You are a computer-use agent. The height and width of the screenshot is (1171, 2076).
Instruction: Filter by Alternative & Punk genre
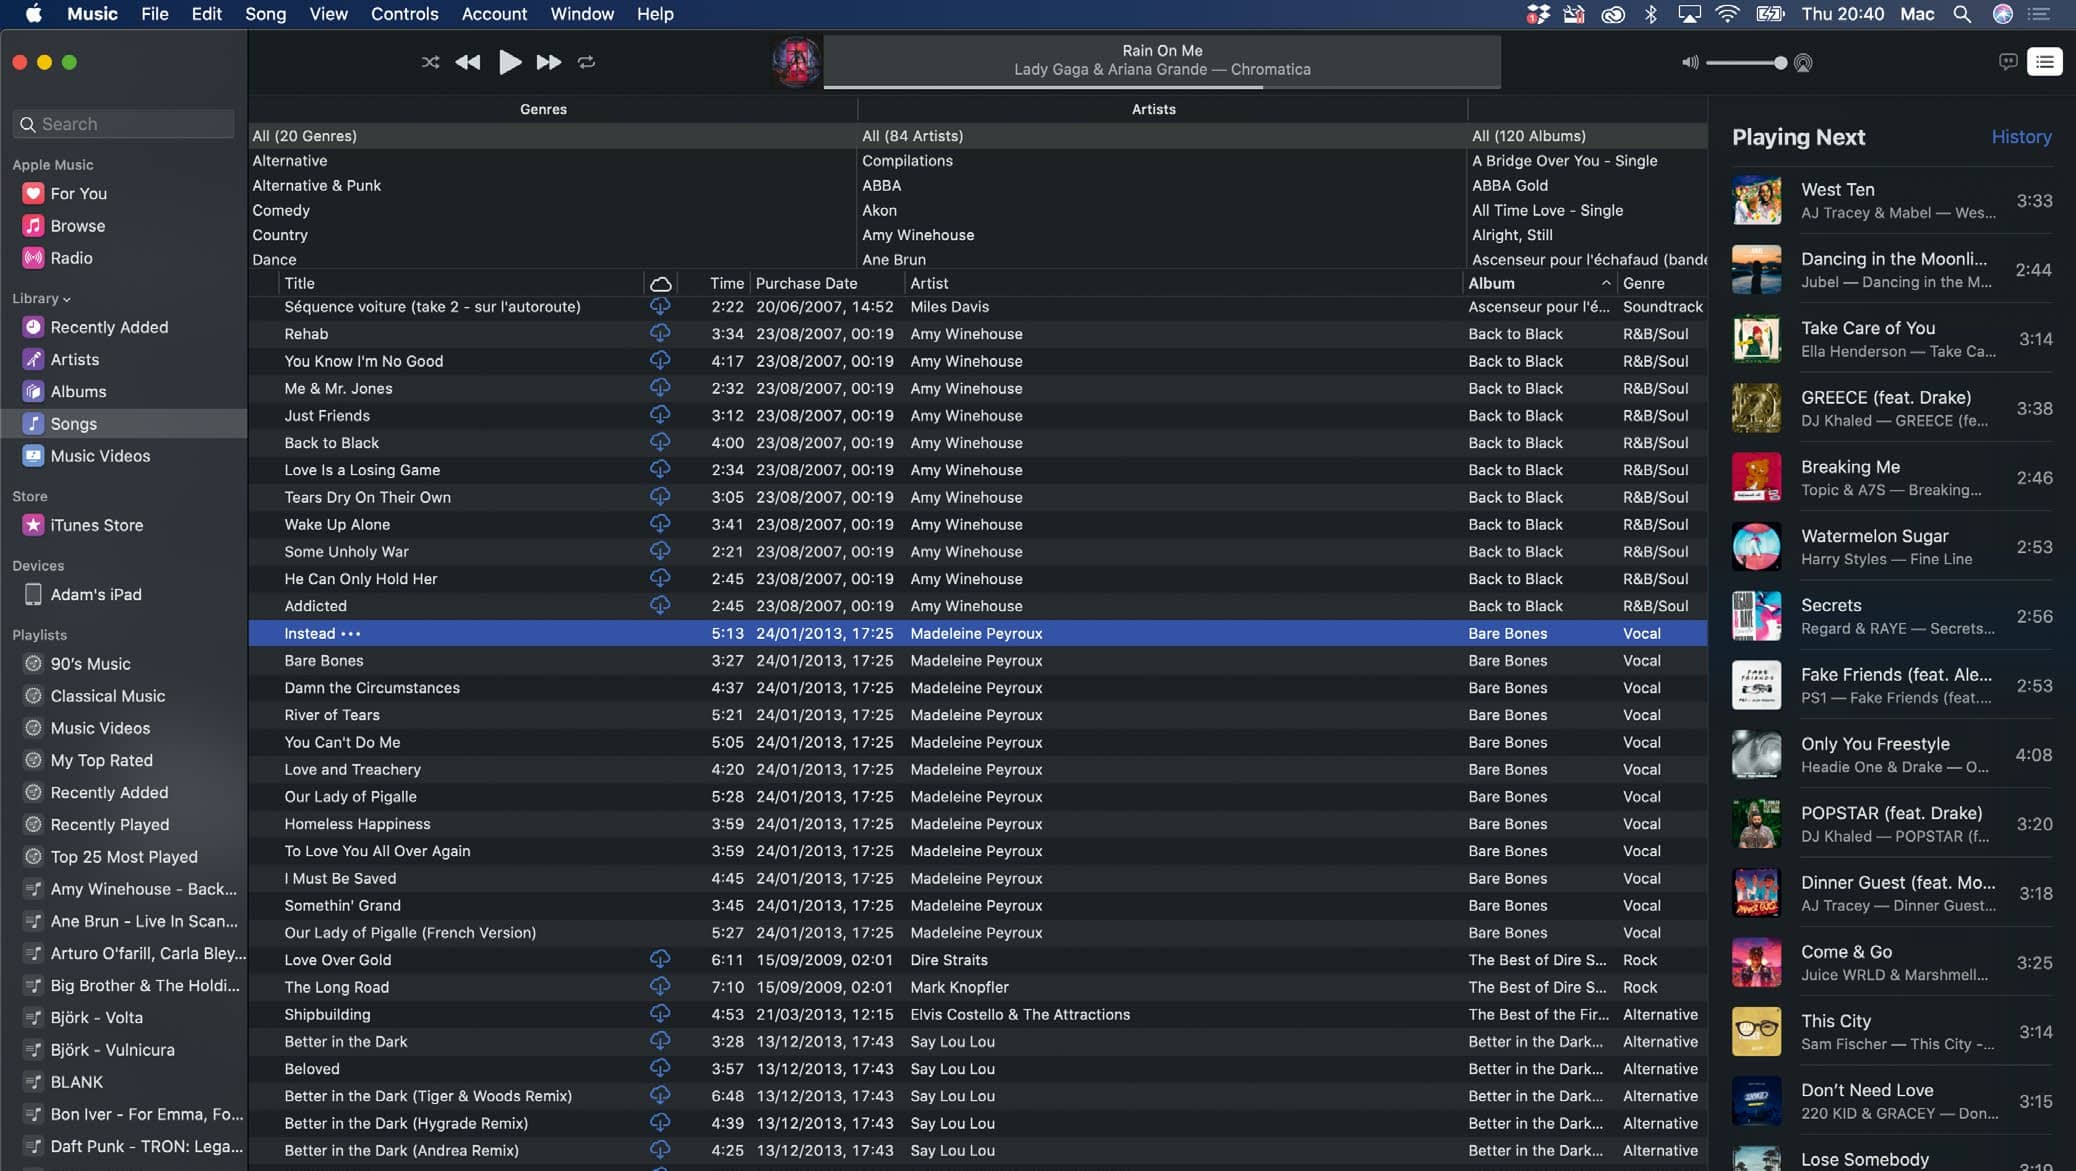(316, 185)
